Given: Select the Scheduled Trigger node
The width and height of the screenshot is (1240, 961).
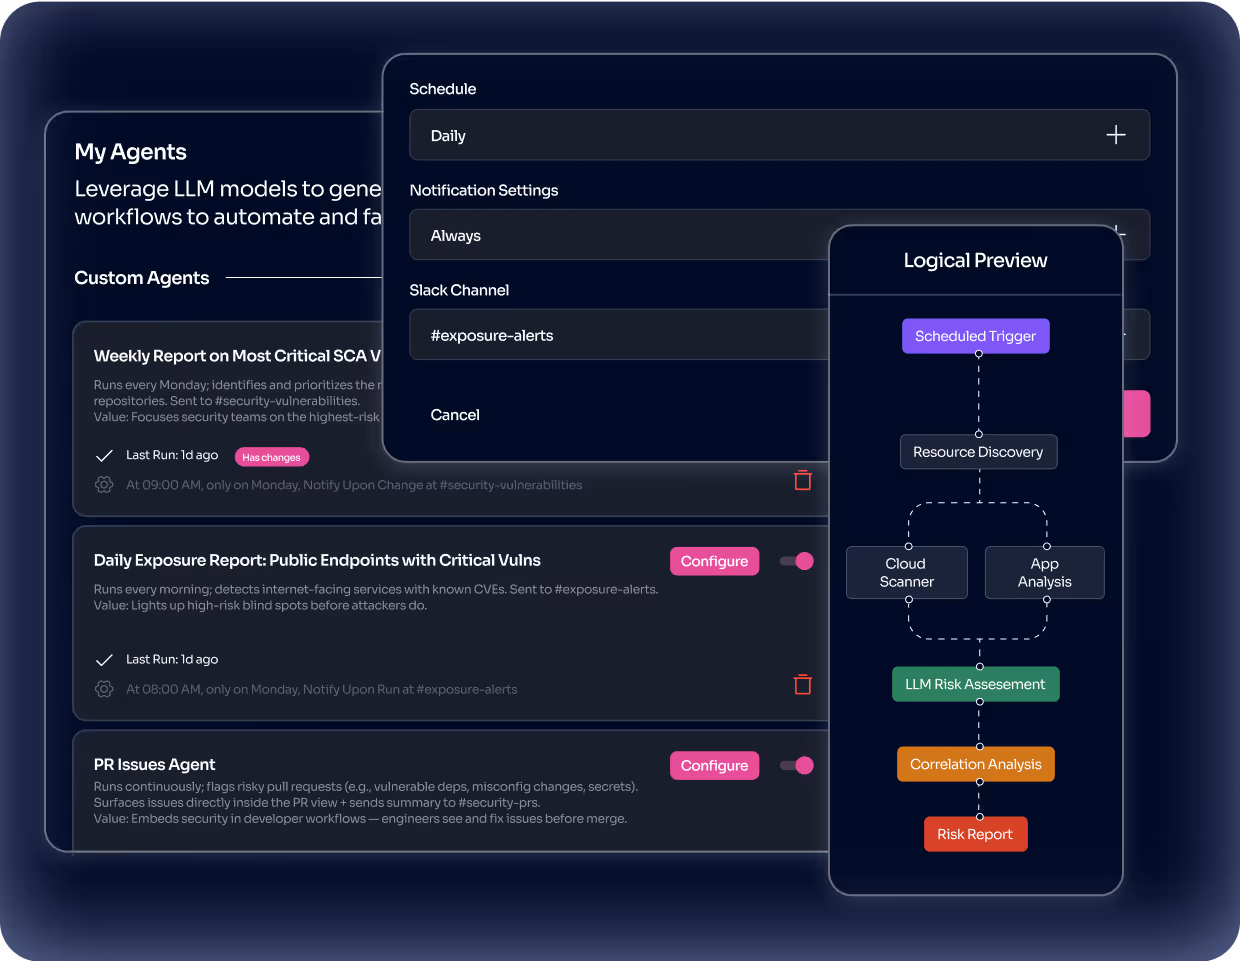Looking at the screenshot, I should coord(976,336).
